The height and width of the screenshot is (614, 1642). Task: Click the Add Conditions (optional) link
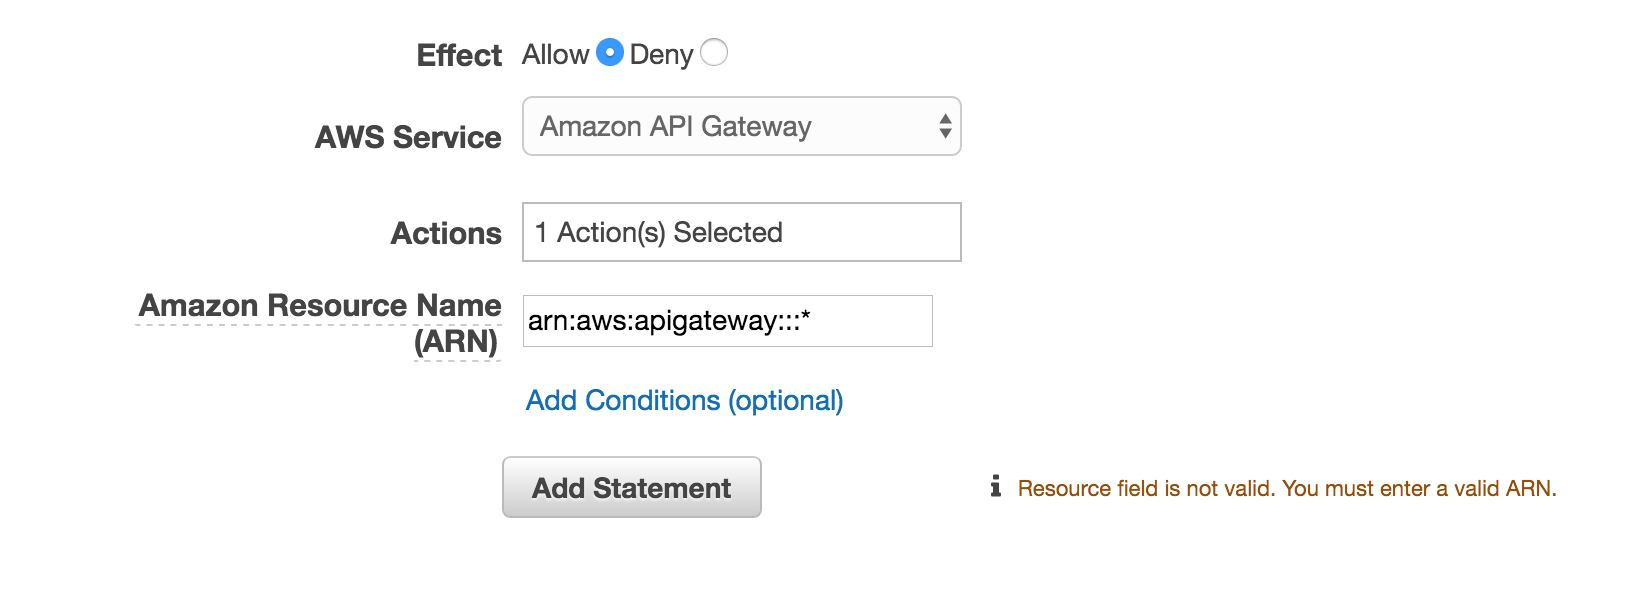point(684,401)
